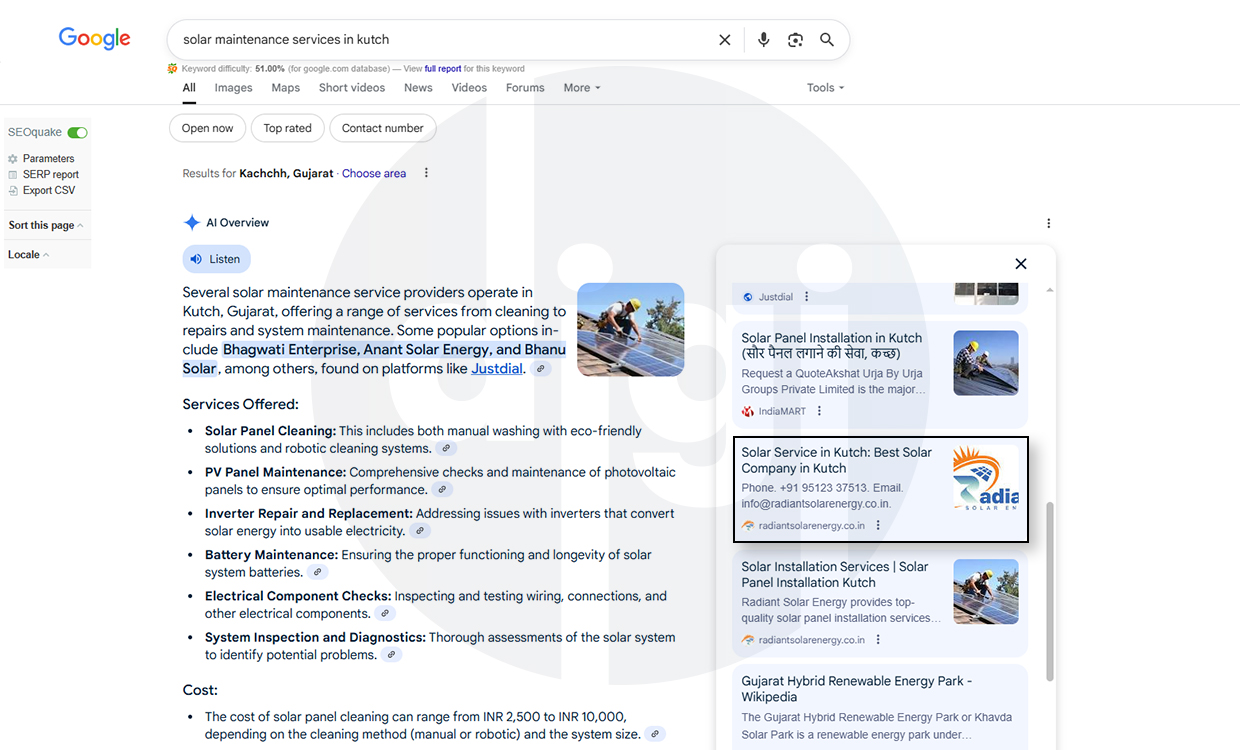Click the magnifier search icon
Image resolution: width=1240 pixels, height=750 pixels.
pyautogui.click(x=827, y=40)
